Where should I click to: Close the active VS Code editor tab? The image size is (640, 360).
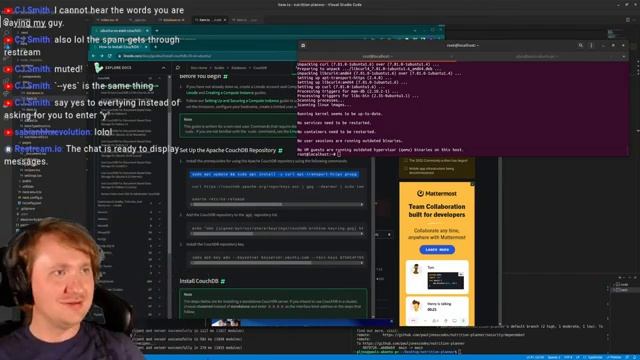pyautogui.click(x=225, y=20)
